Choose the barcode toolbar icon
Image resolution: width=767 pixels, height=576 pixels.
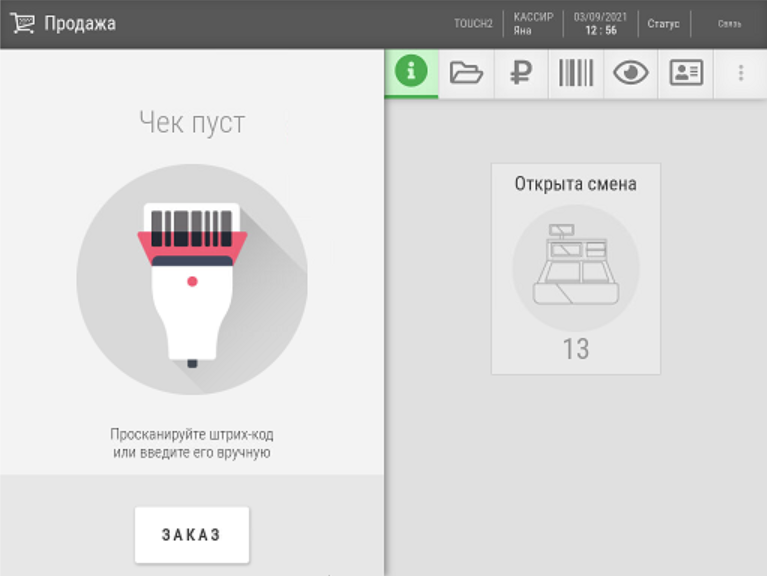pos(576,72)
